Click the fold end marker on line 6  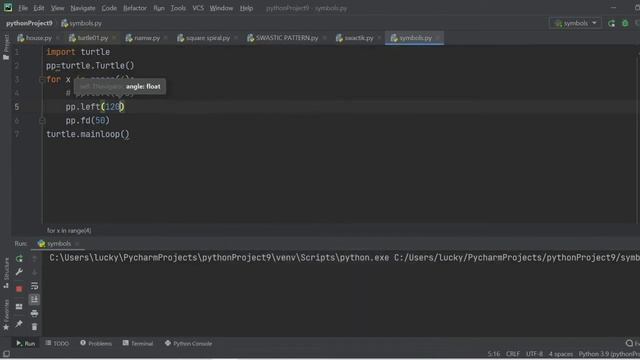click(x=42, y=120)
